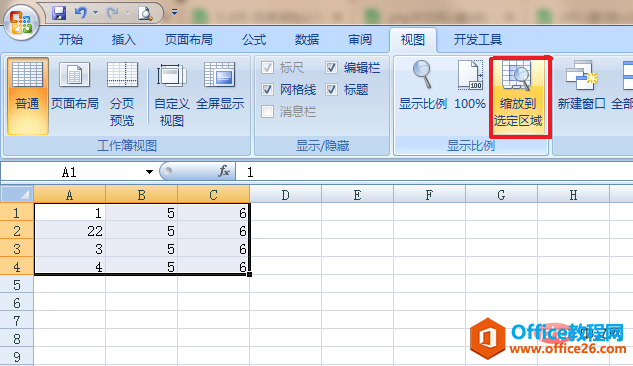633x366 pixels.
Task: Click cell C2 containing 6
Action: [x=214, y=230]
